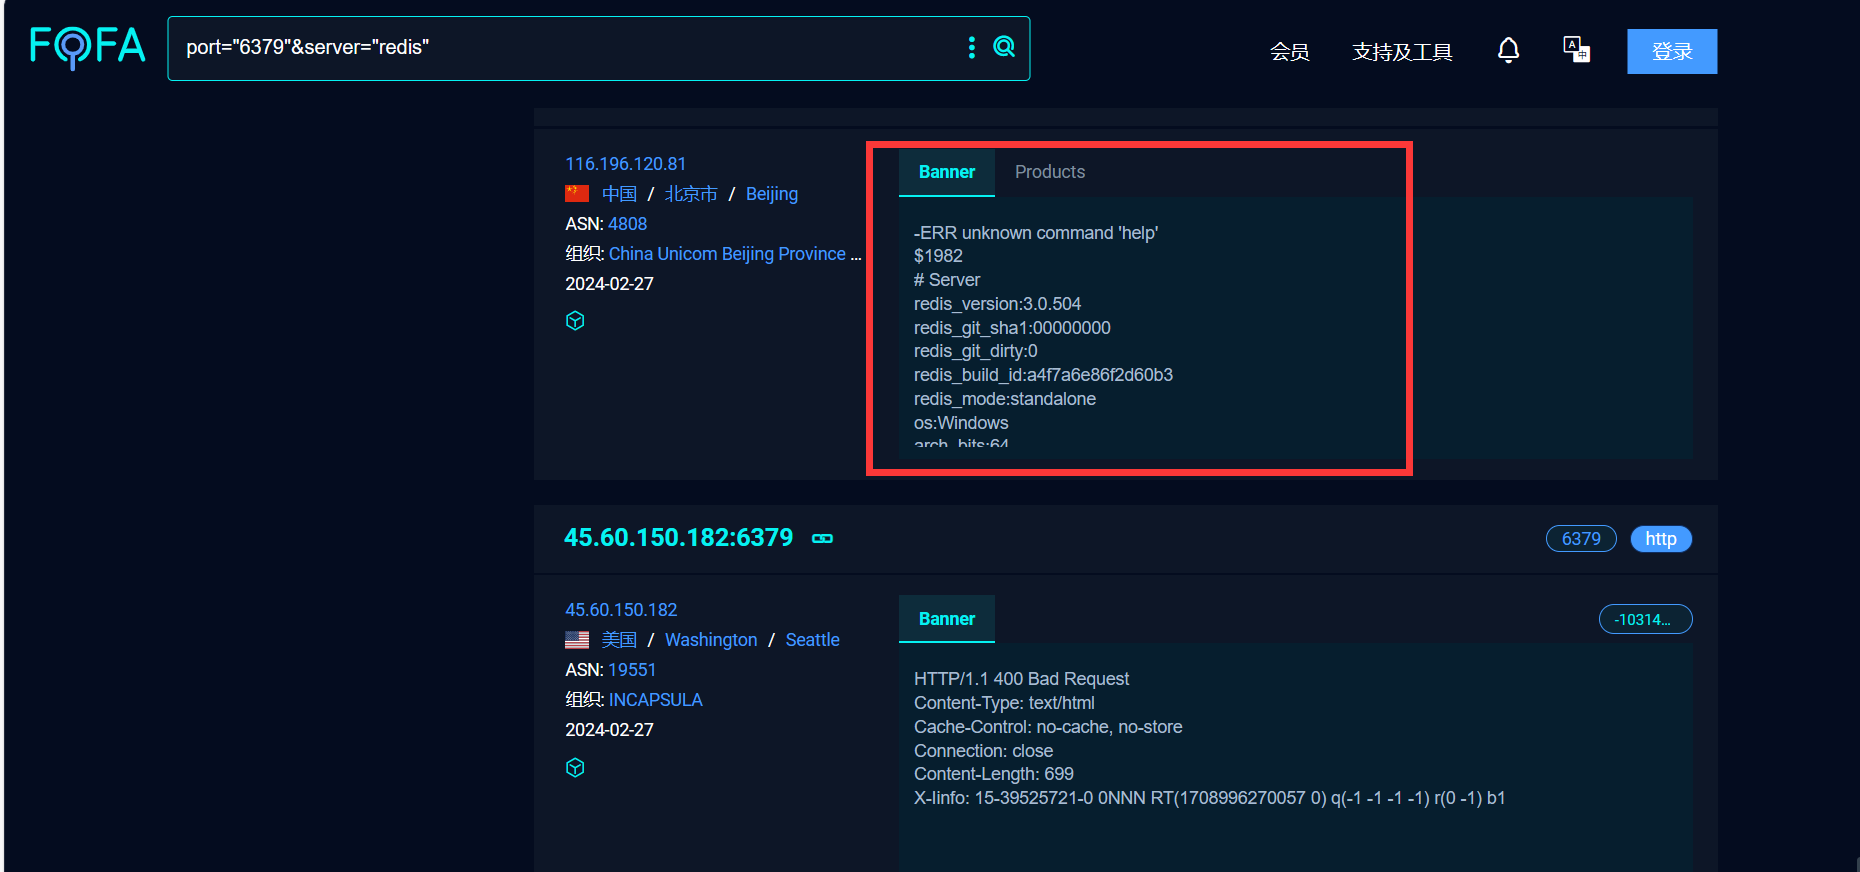Click the cube icon under 116.196.120.81 entry
The image size is (1860, 872).
click(x=575, y=321)
